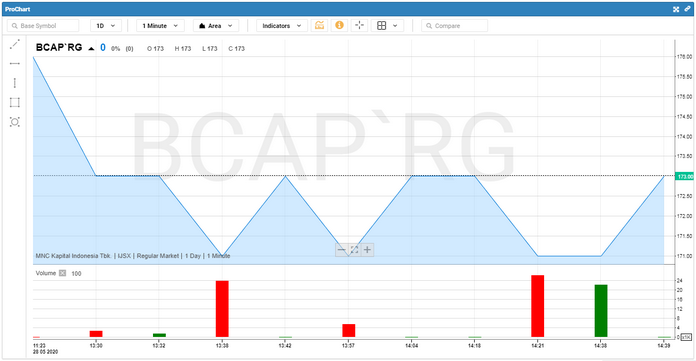
Task: Click the red volume bar at 13:57
Action: pos(348,330)
